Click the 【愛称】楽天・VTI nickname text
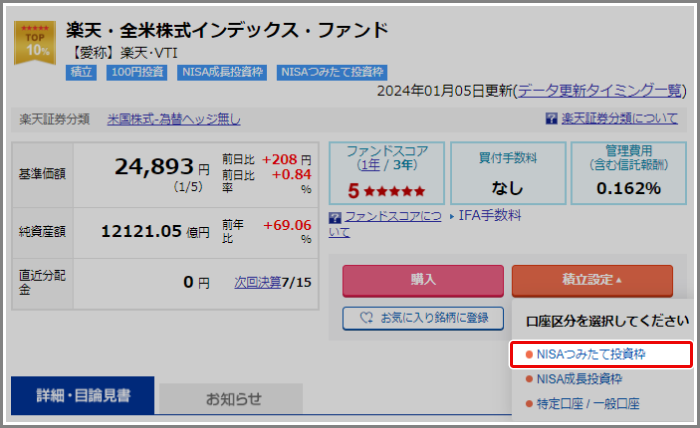The width and height of the screenshot is (700, 428). tap(123, 53)
